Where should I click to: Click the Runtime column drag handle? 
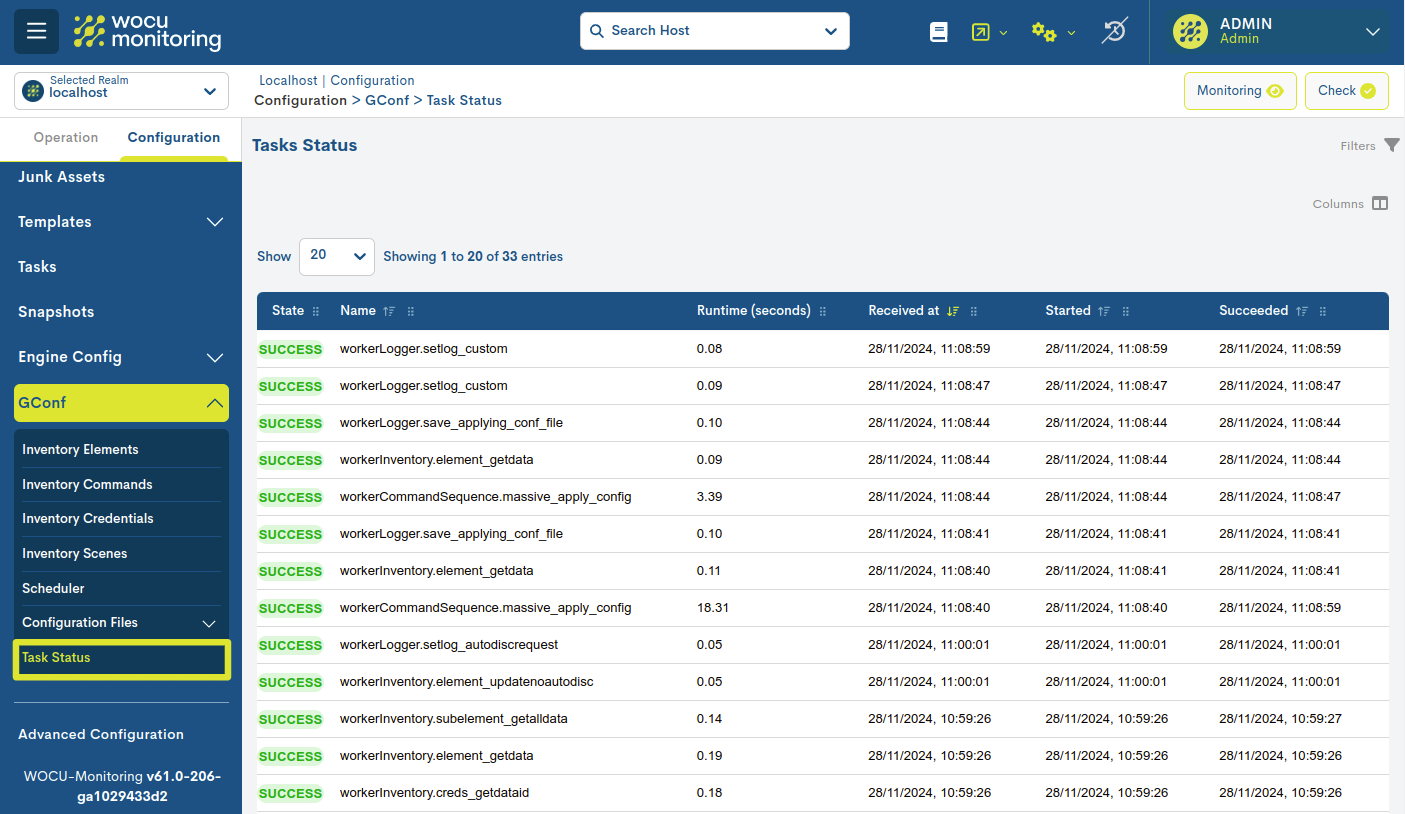coord(823,311)
